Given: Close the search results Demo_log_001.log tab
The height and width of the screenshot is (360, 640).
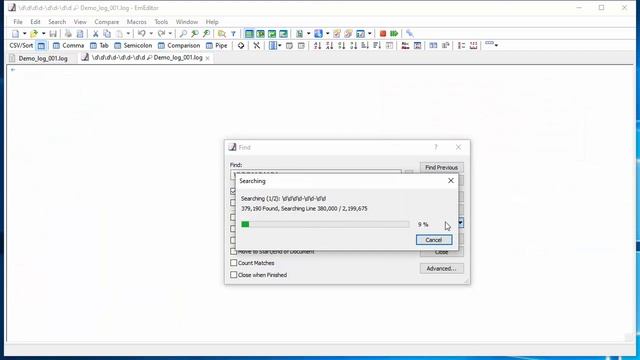Looking at the screenshot, I should point(208,58).
